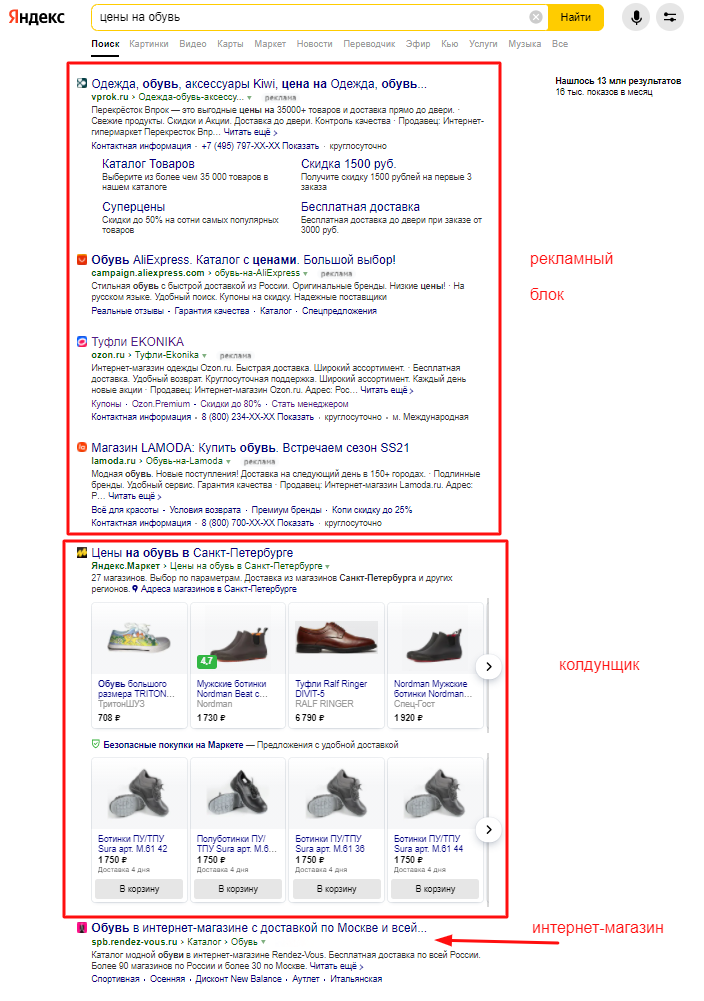Click the Найти search button
The image size is (704, 1001).
tap(576, 17)
